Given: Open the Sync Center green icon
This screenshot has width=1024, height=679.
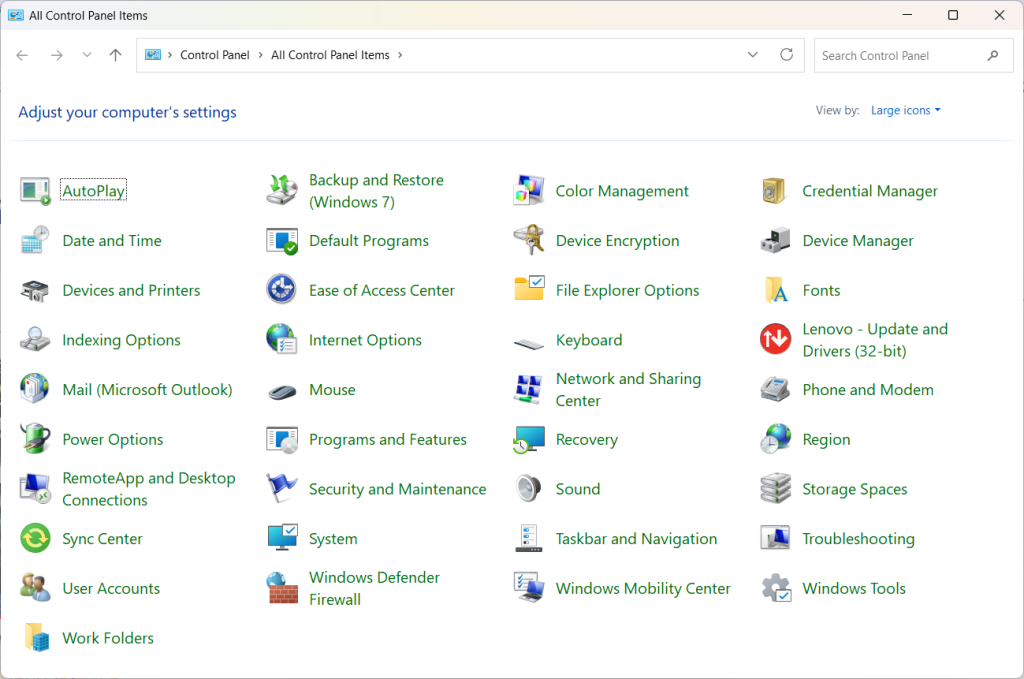Looking at the screenshot, I should tap(35, 539).
